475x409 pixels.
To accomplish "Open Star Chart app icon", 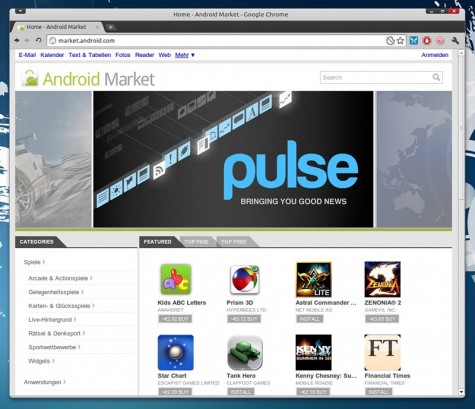I will (176, 352).
